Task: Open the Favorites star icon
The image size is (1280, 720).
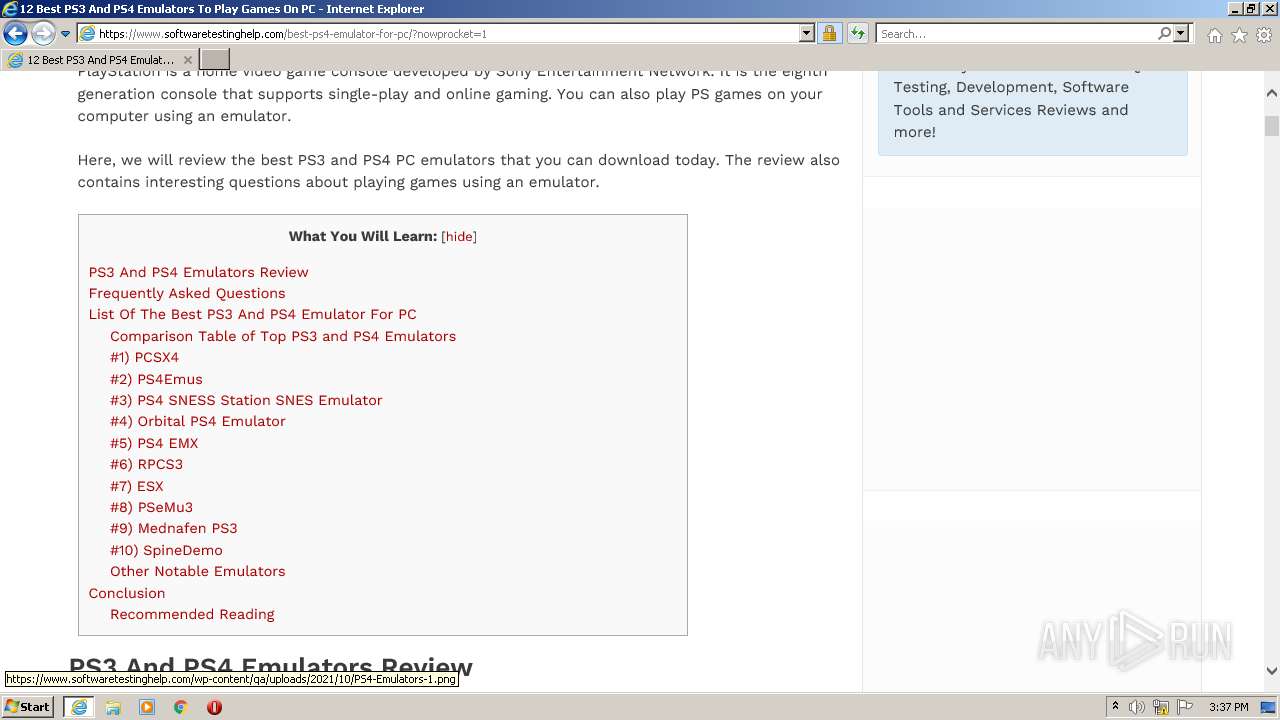Action: pos(1239,35)
